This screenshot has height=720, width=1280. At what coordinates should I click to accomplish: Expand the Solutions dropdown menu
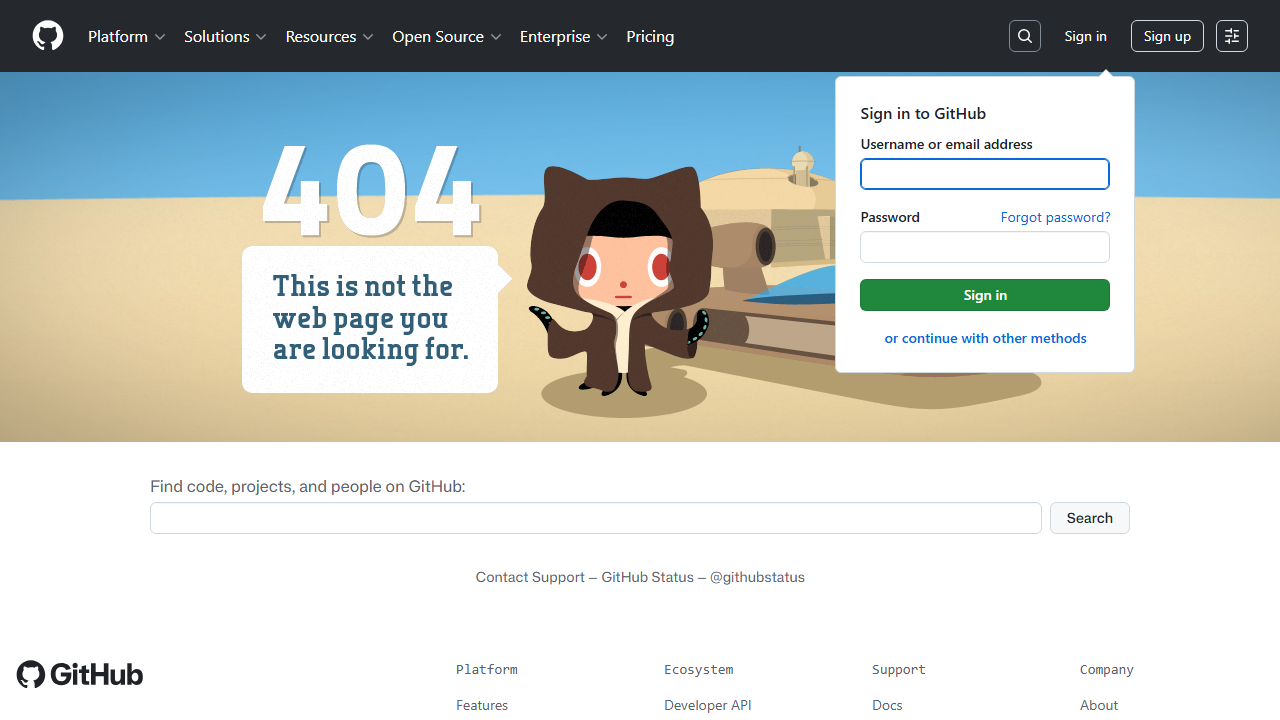point(225,36)
